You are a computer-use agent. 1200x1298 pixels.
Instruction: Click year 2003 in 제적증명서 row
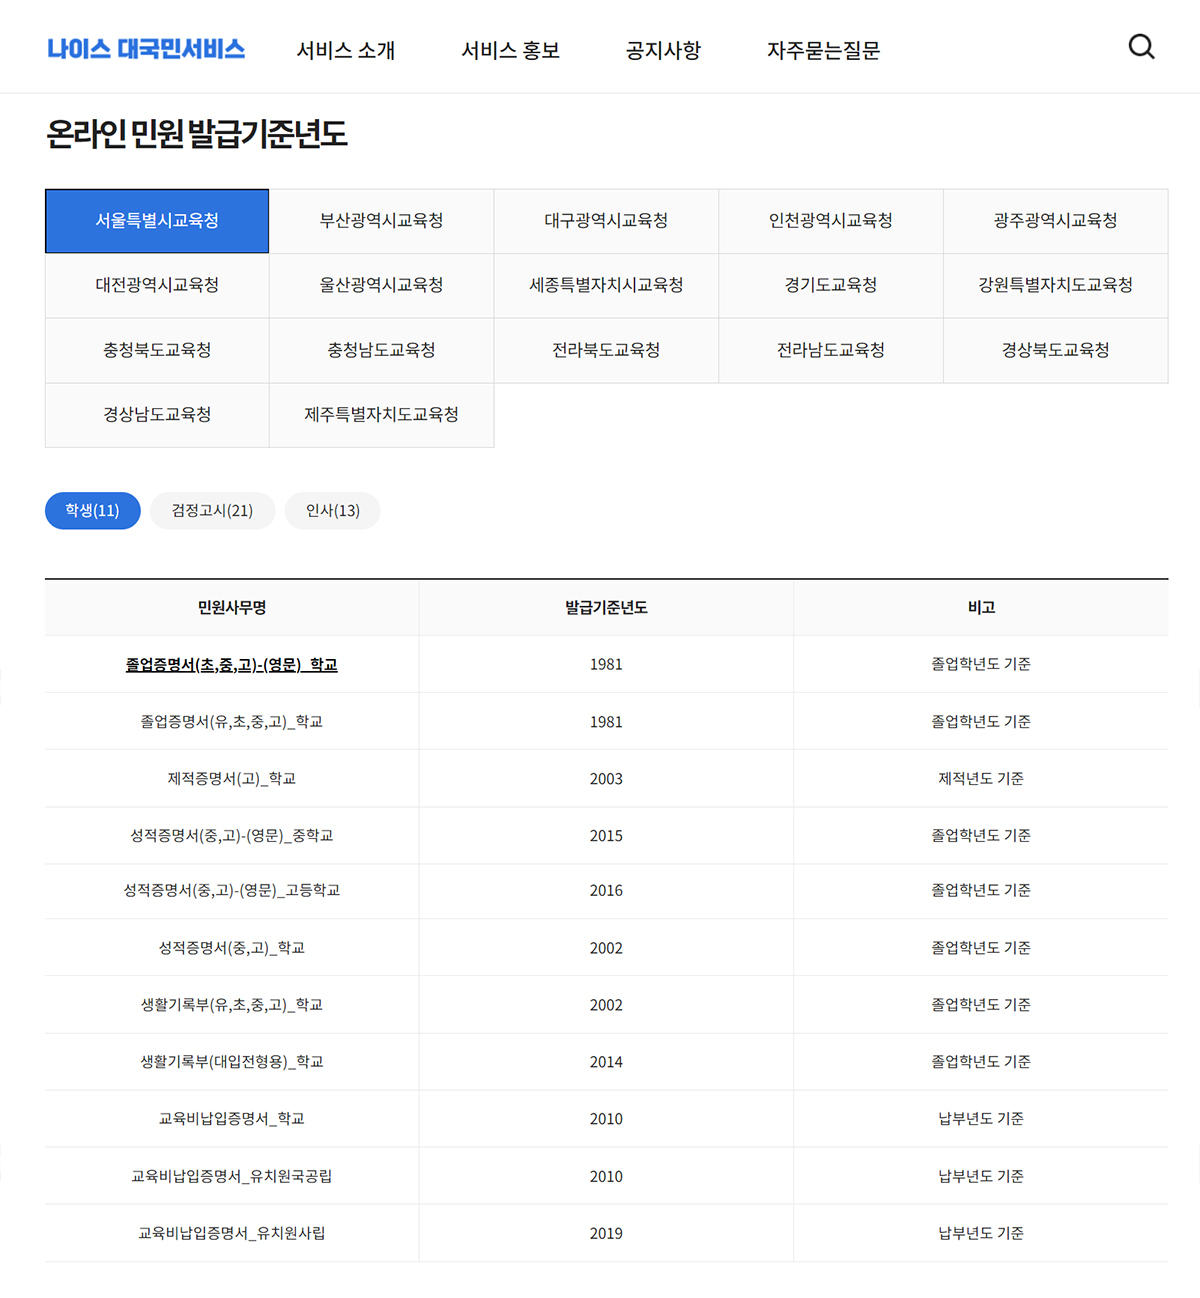[606, 779]
